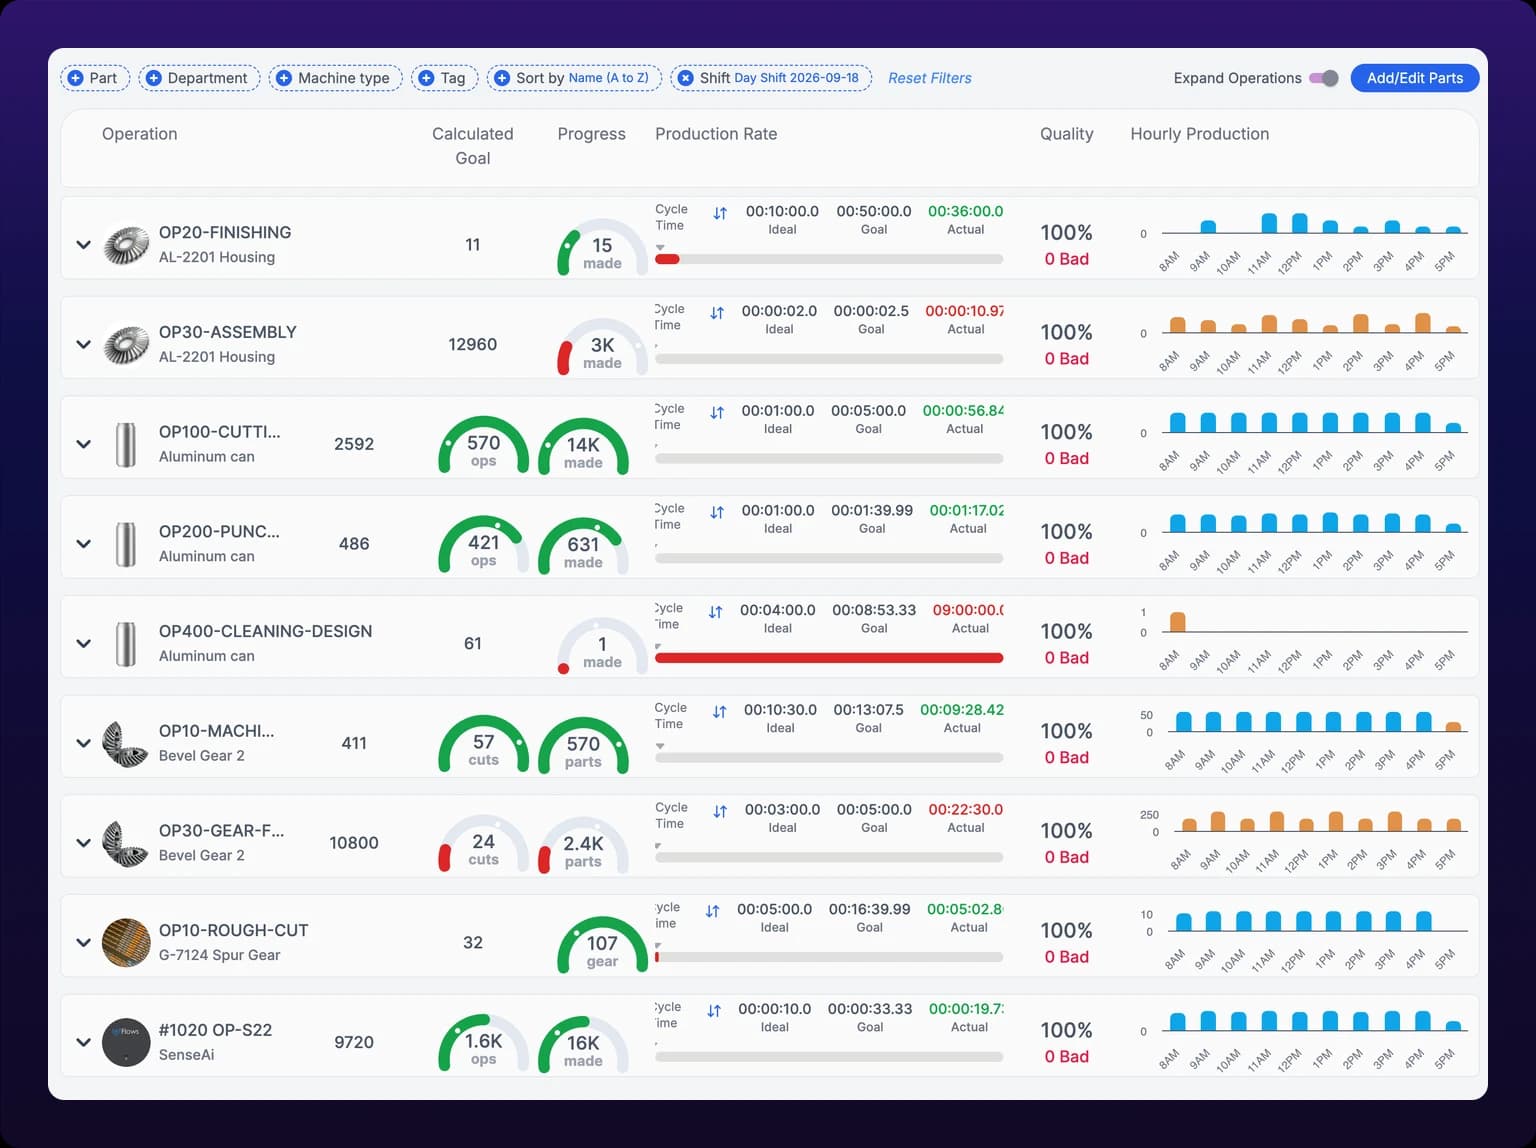The image size is (1536, 1148).
Task: Click cycle time swap arrows for OP100-CUTTI row
Action: pyautogui.click(x=717, y=412)
